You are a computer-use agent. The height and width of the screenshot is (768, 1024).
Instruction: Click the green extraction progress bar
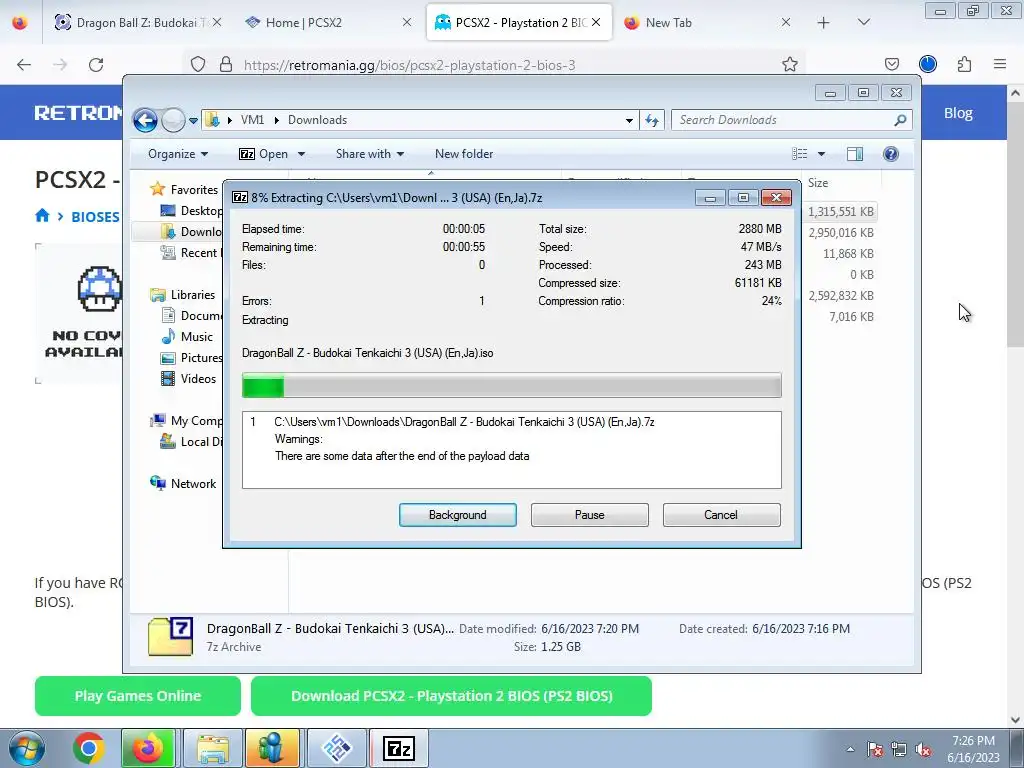[x=511, y=385]
